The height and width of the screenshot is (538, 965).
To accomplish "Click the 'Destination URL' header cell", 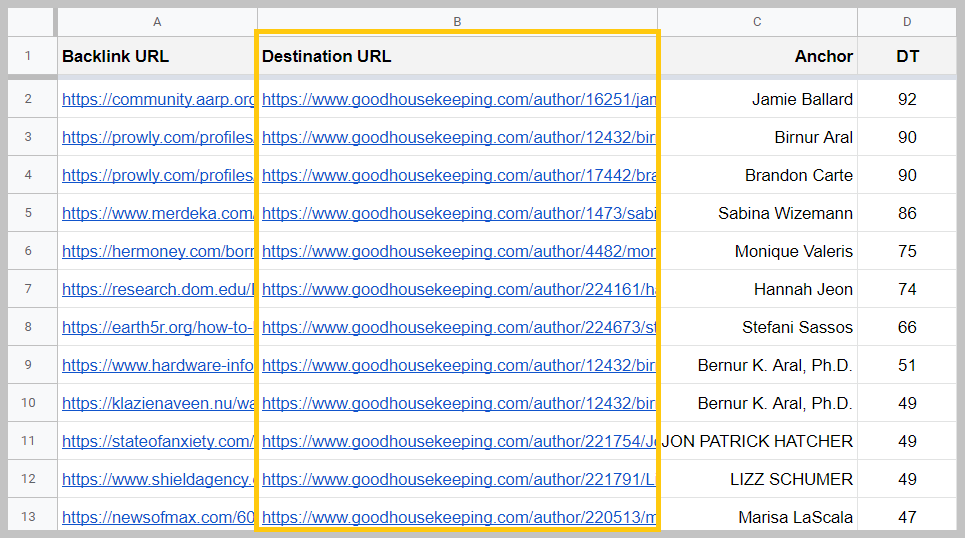I will 457,56.
